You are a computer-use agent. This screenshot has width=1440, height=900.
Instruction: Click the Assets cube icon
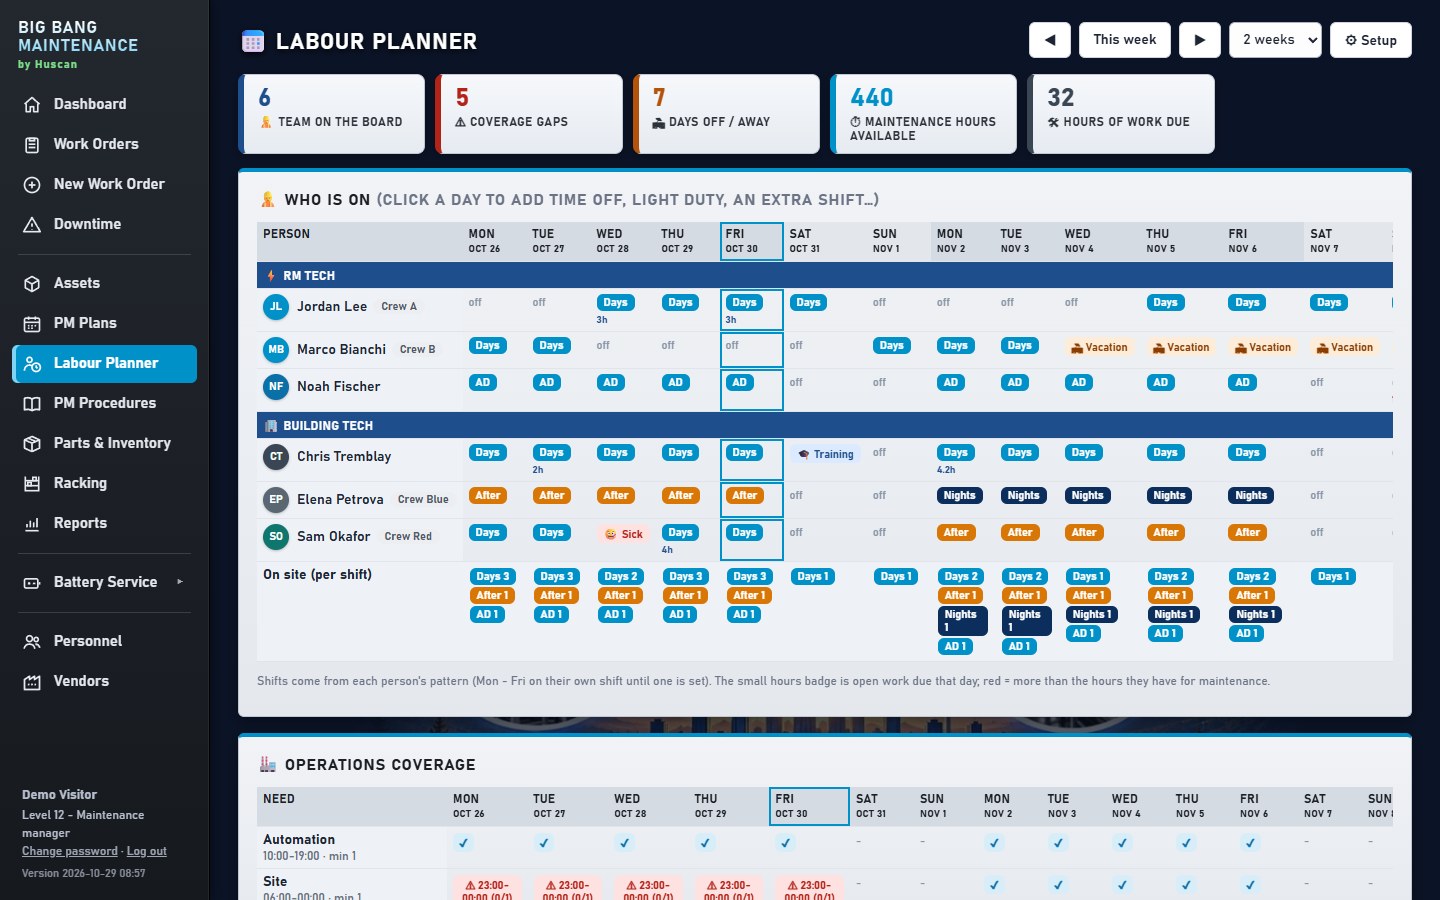32,283
